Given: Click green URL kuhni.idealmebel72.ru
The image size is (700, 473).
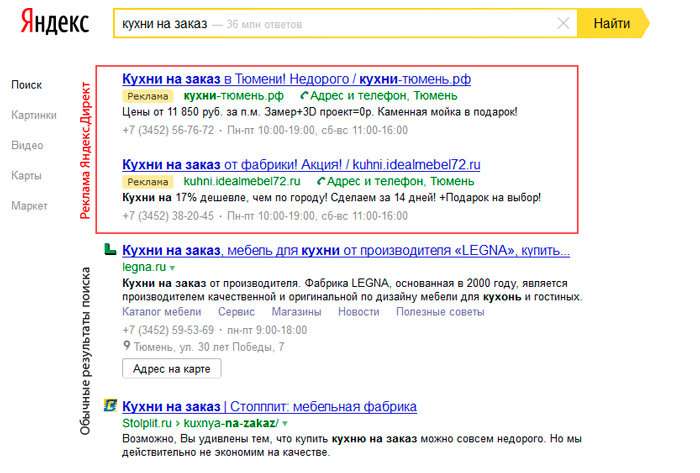Looking at the screenshot, I should point(242,181).
